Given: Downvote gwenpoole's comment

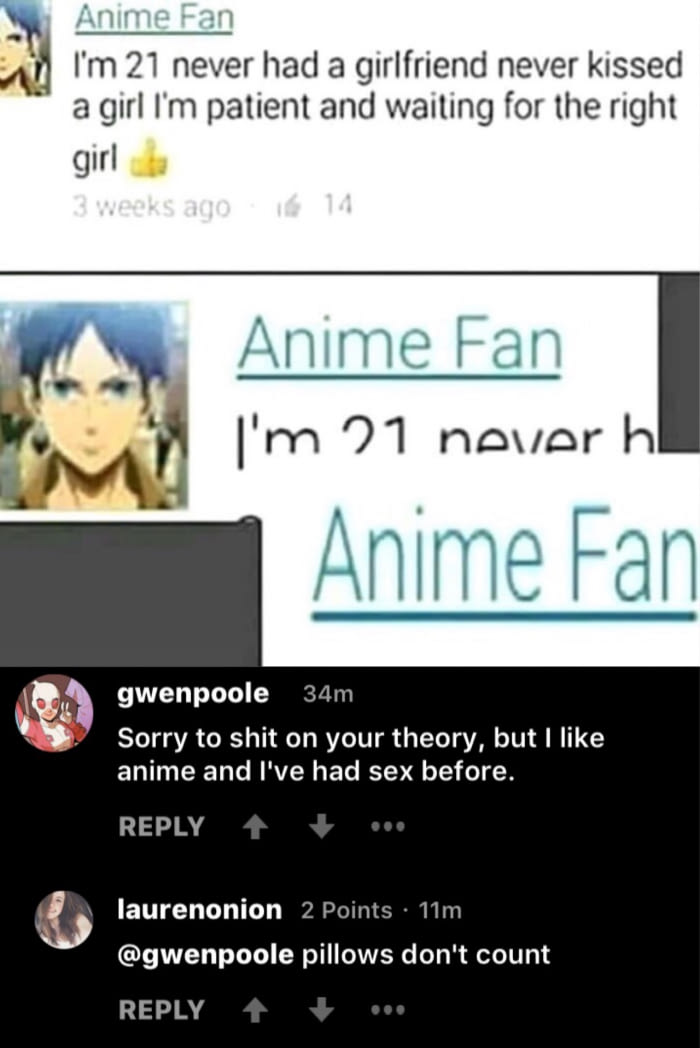Looking at the screenshot, I should 321,827.
